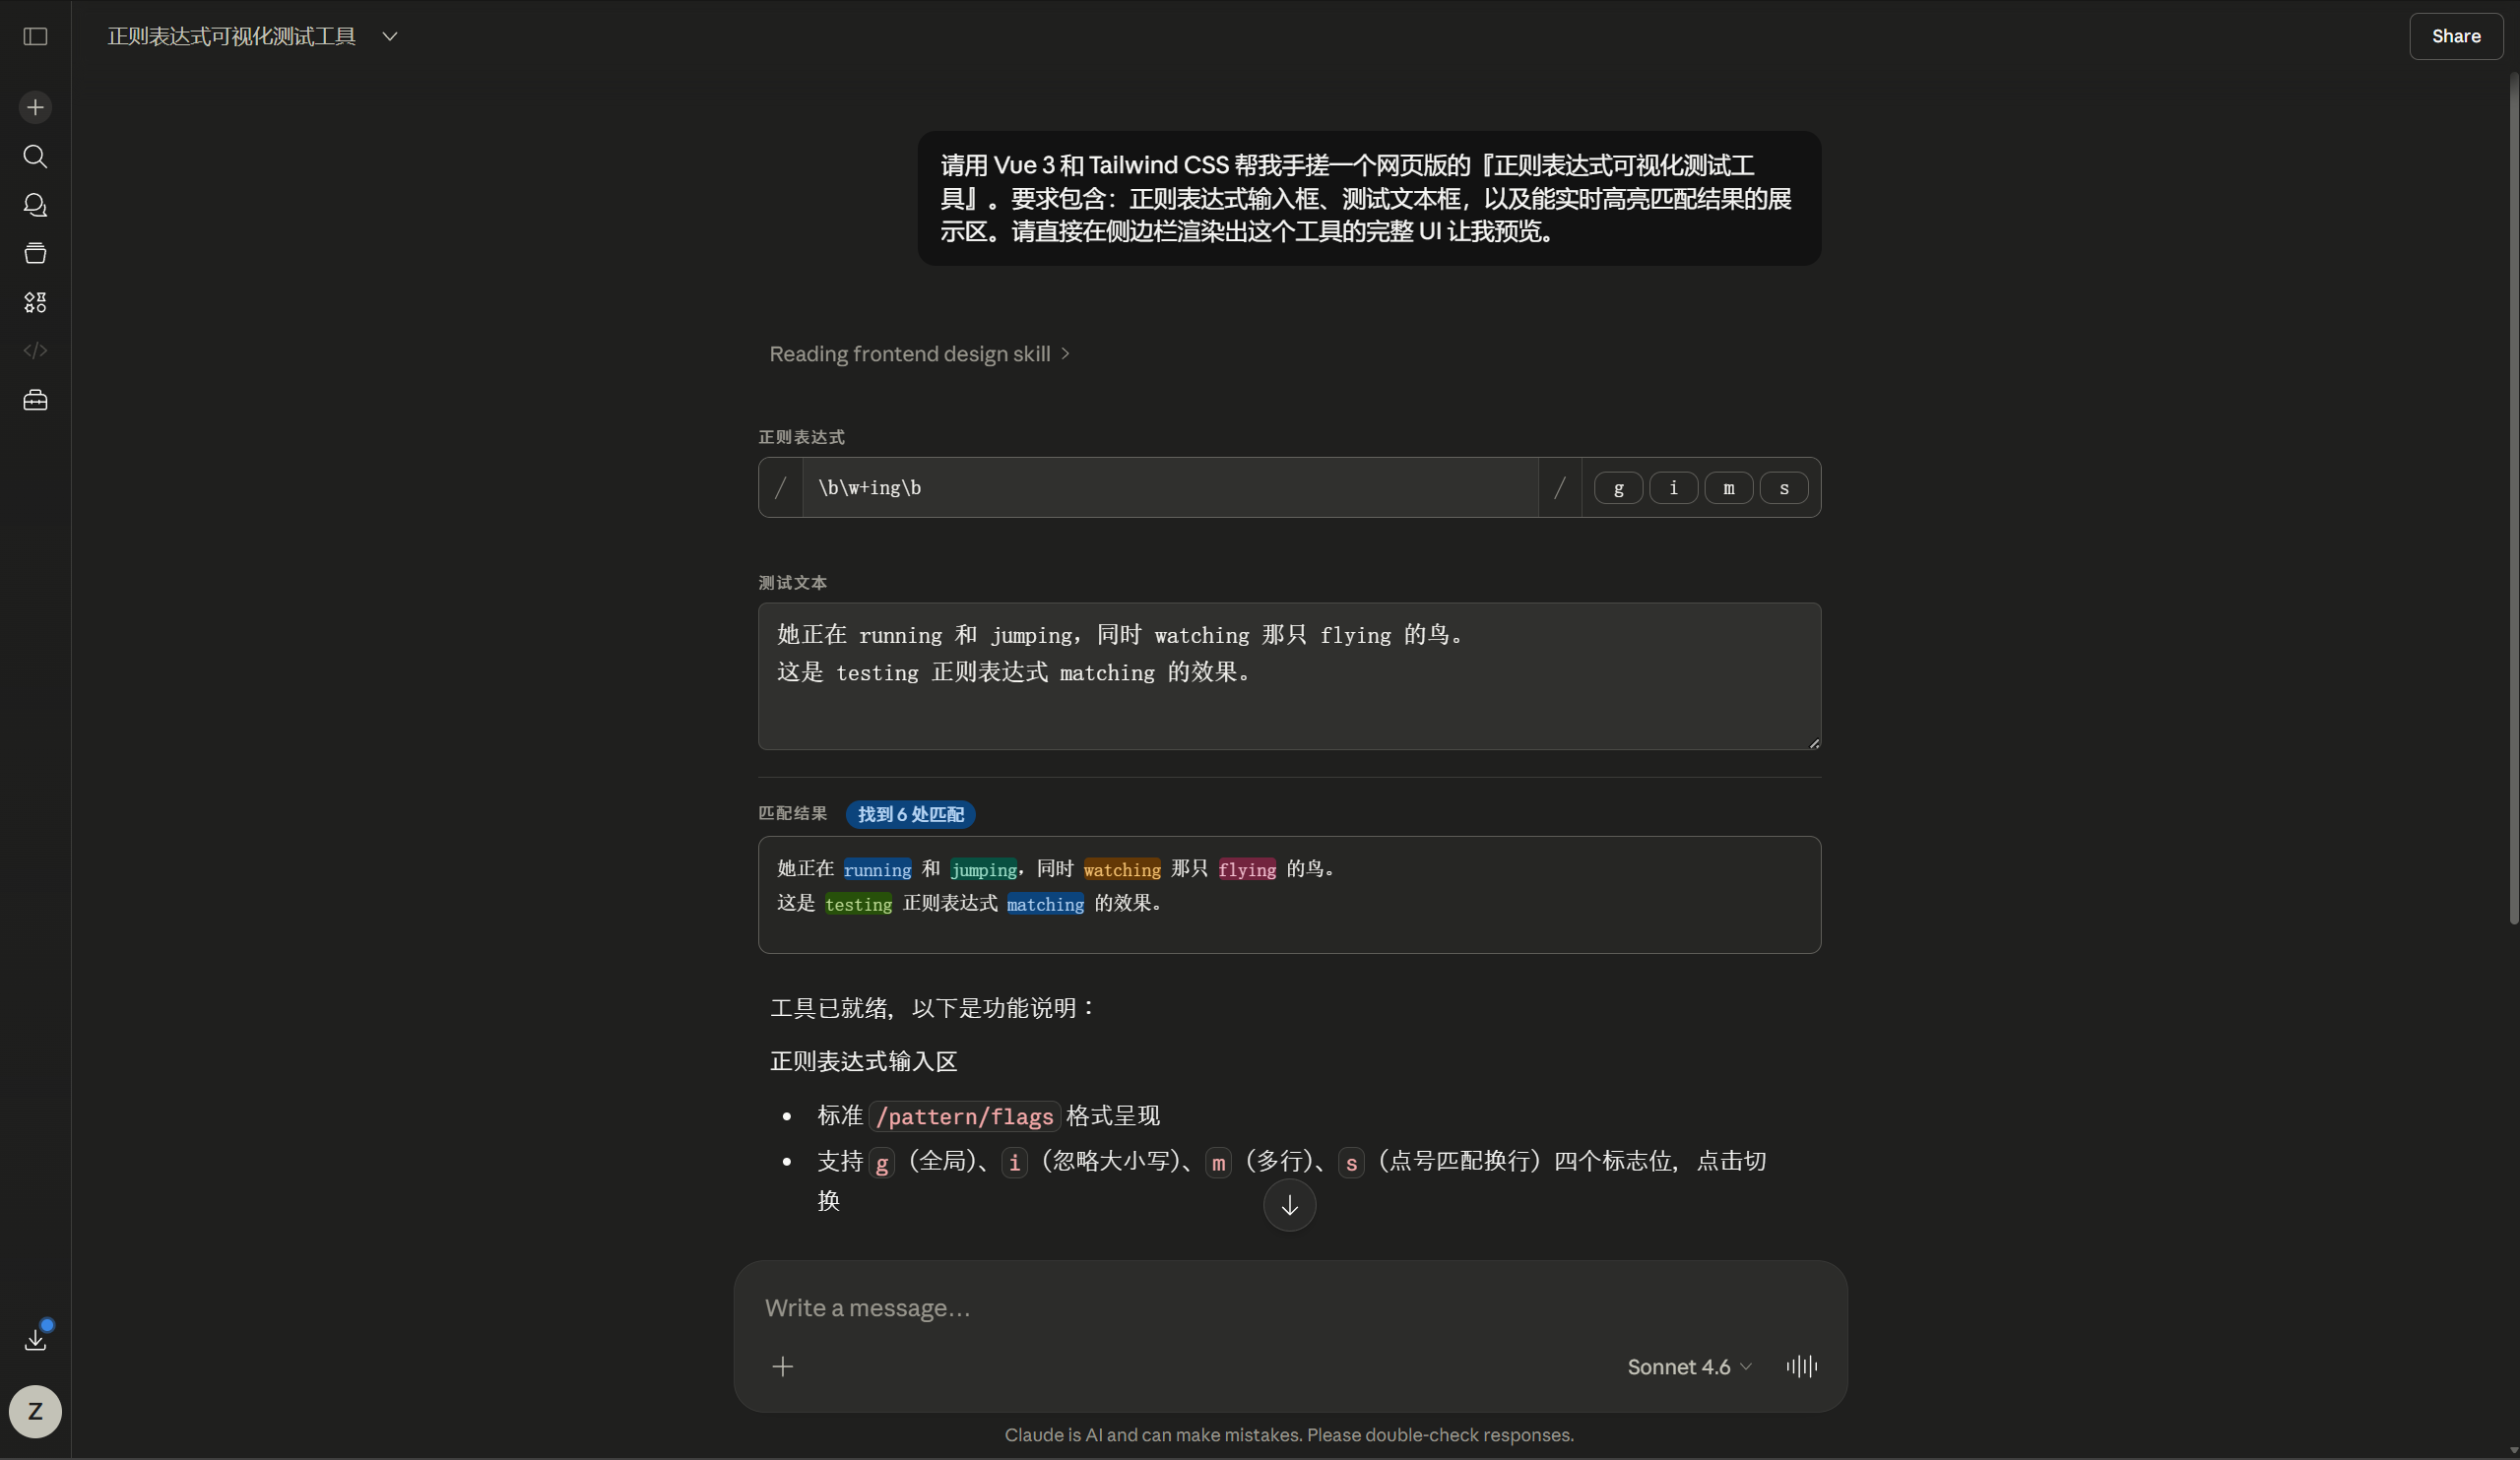Open the Z user avatar menu
Viewport: 2520px width, 1460px height.
point(35,1411)
